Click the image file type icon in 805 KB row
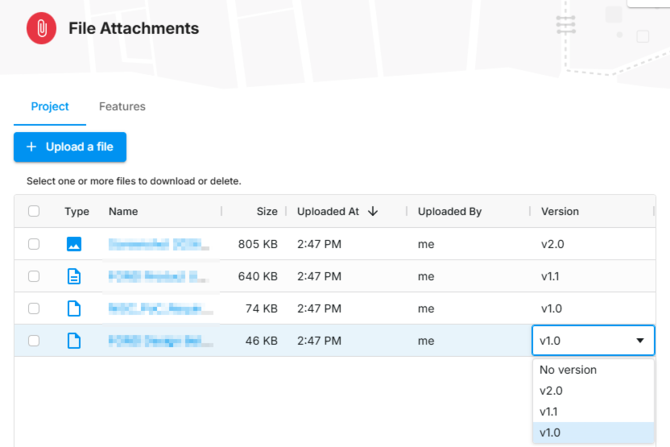 click(74, 244)
